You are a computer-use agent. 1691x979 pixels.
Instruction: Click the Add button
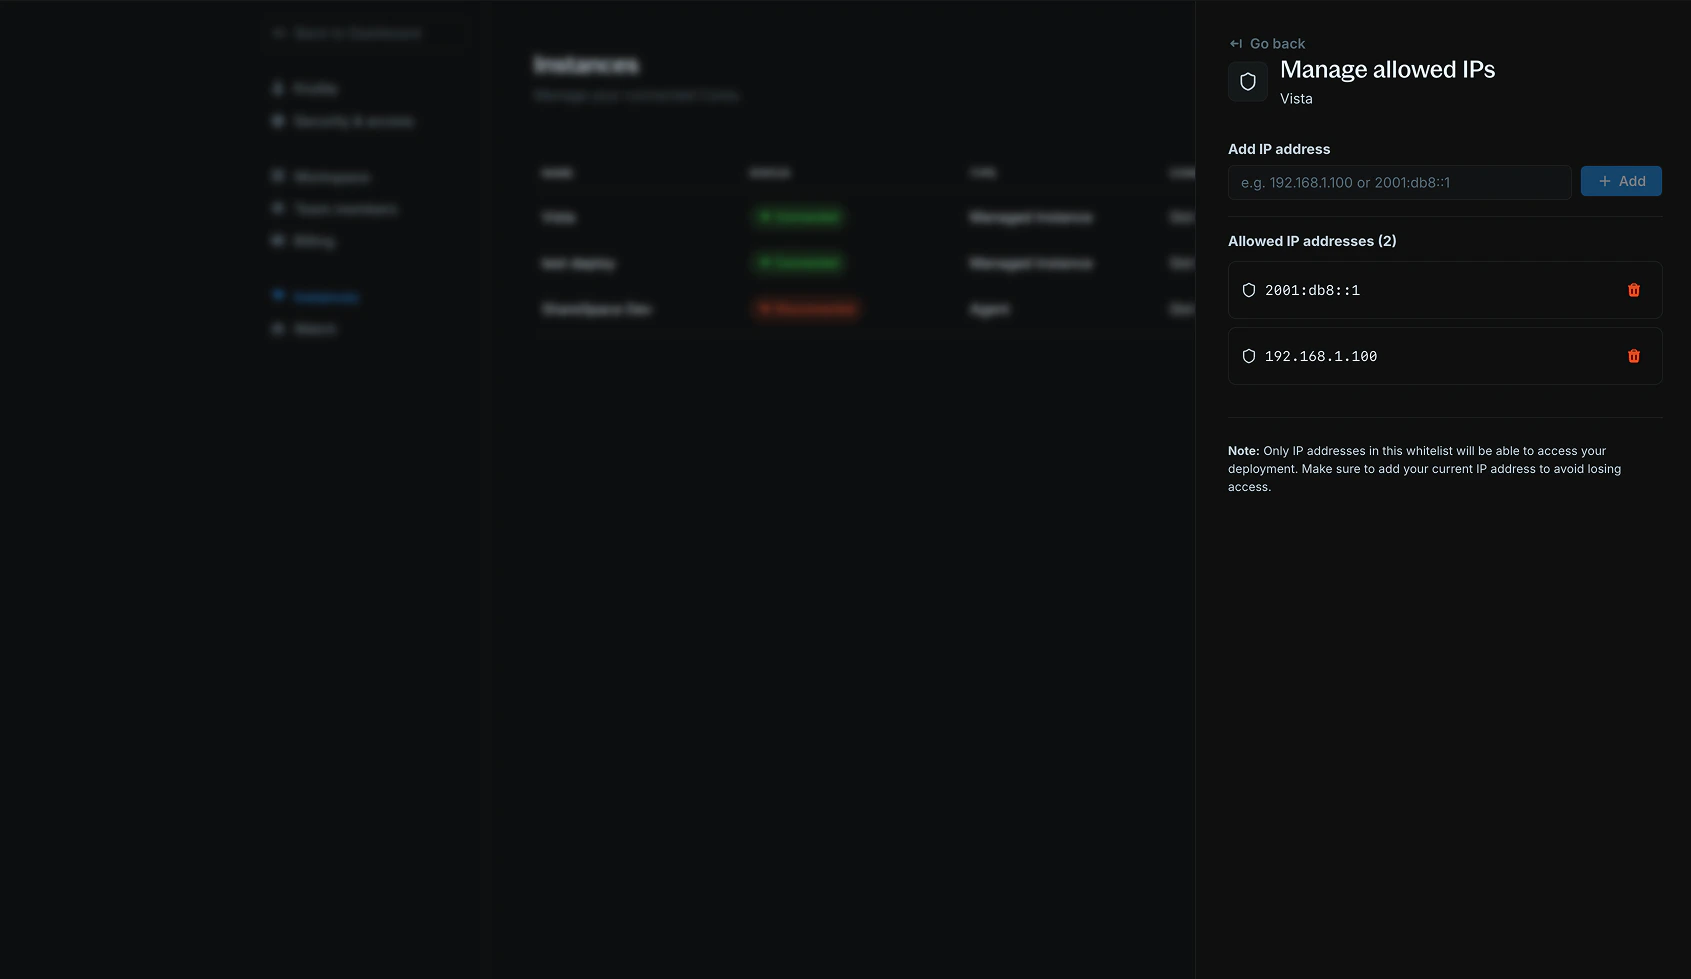[x=1621, y=181]
